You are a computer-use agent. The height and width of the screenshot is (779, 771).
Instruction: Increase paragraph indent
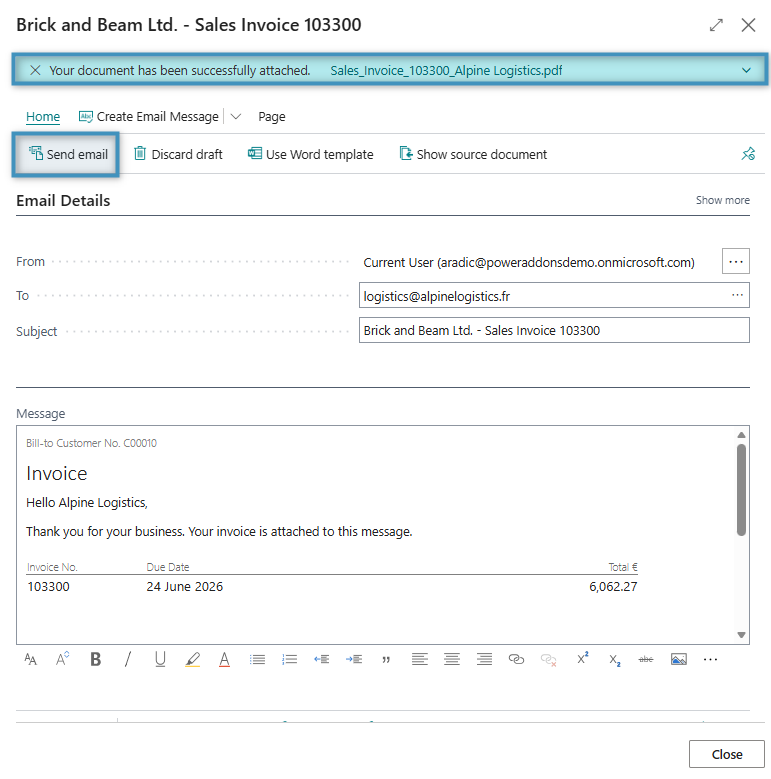[x=354, y=659]
